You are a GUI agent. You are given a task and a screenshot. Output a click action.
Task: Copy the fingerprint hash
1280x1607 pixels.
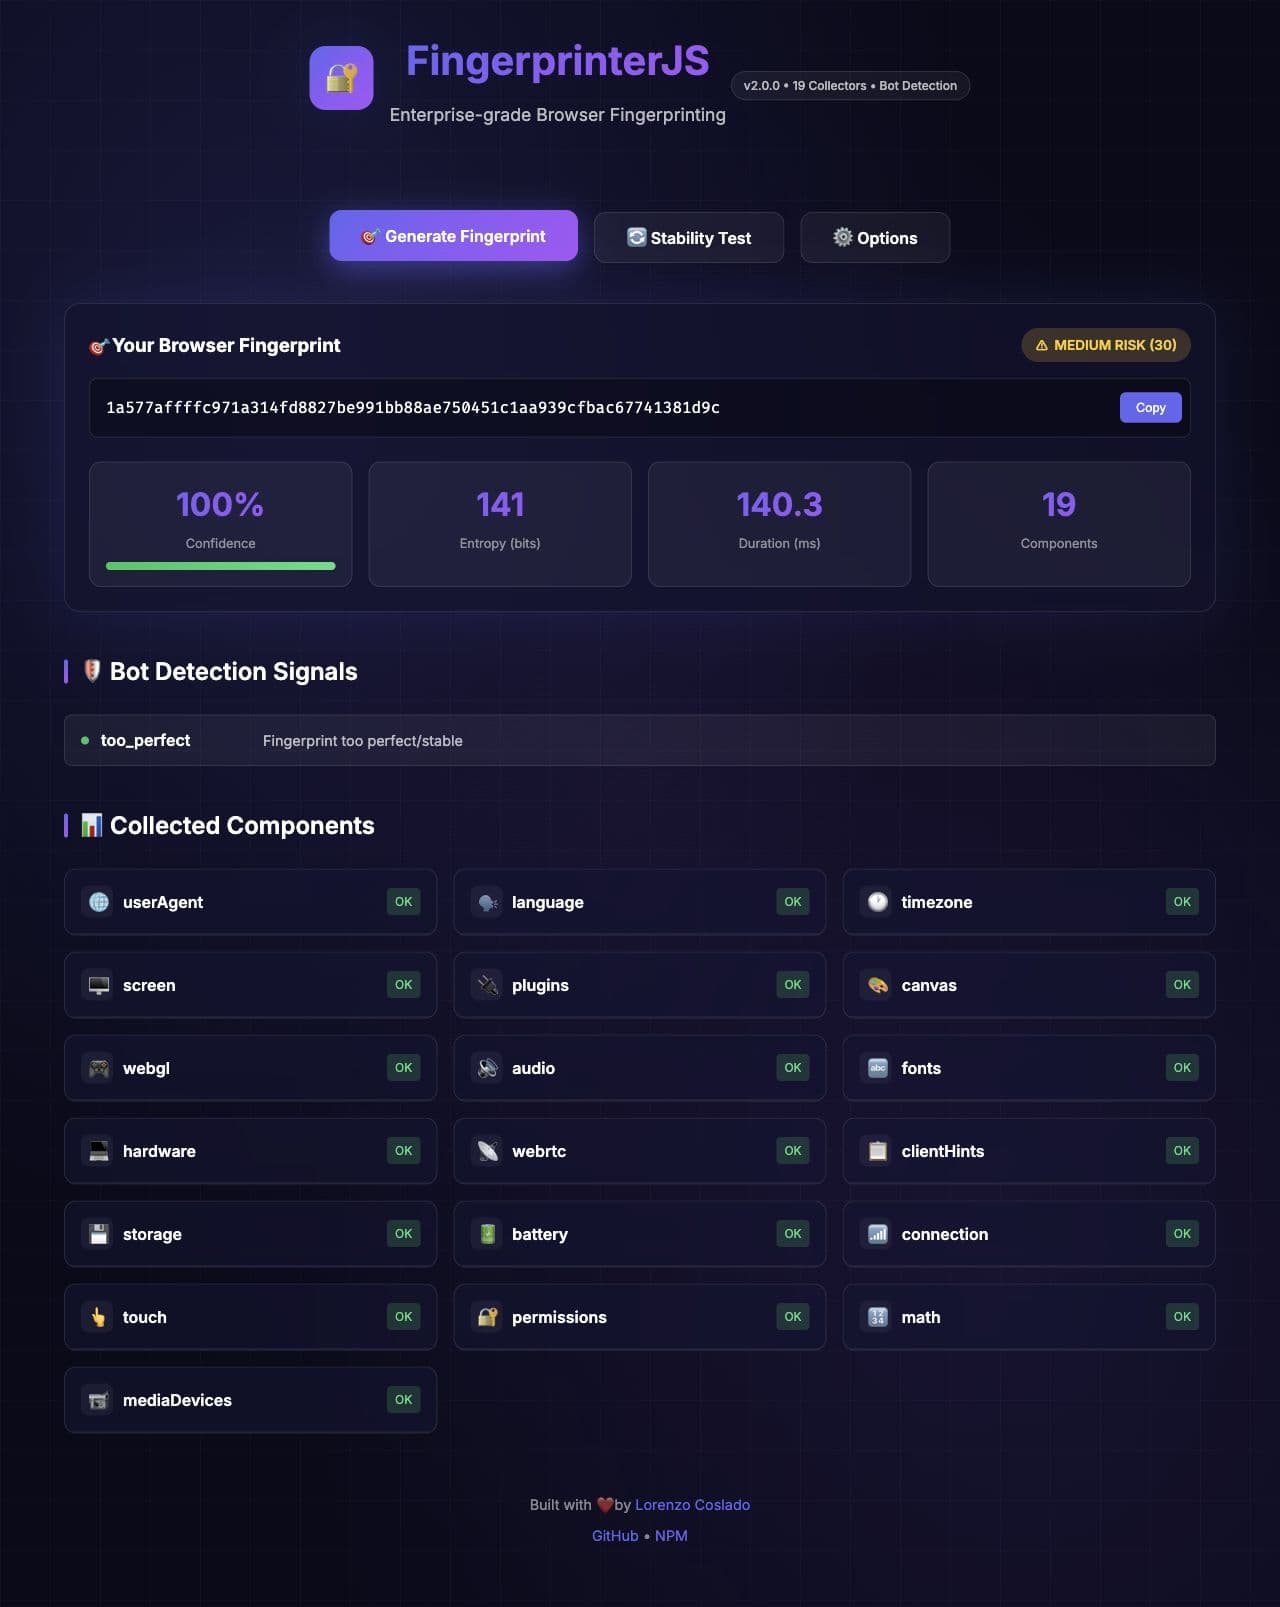coord(1151,407)
